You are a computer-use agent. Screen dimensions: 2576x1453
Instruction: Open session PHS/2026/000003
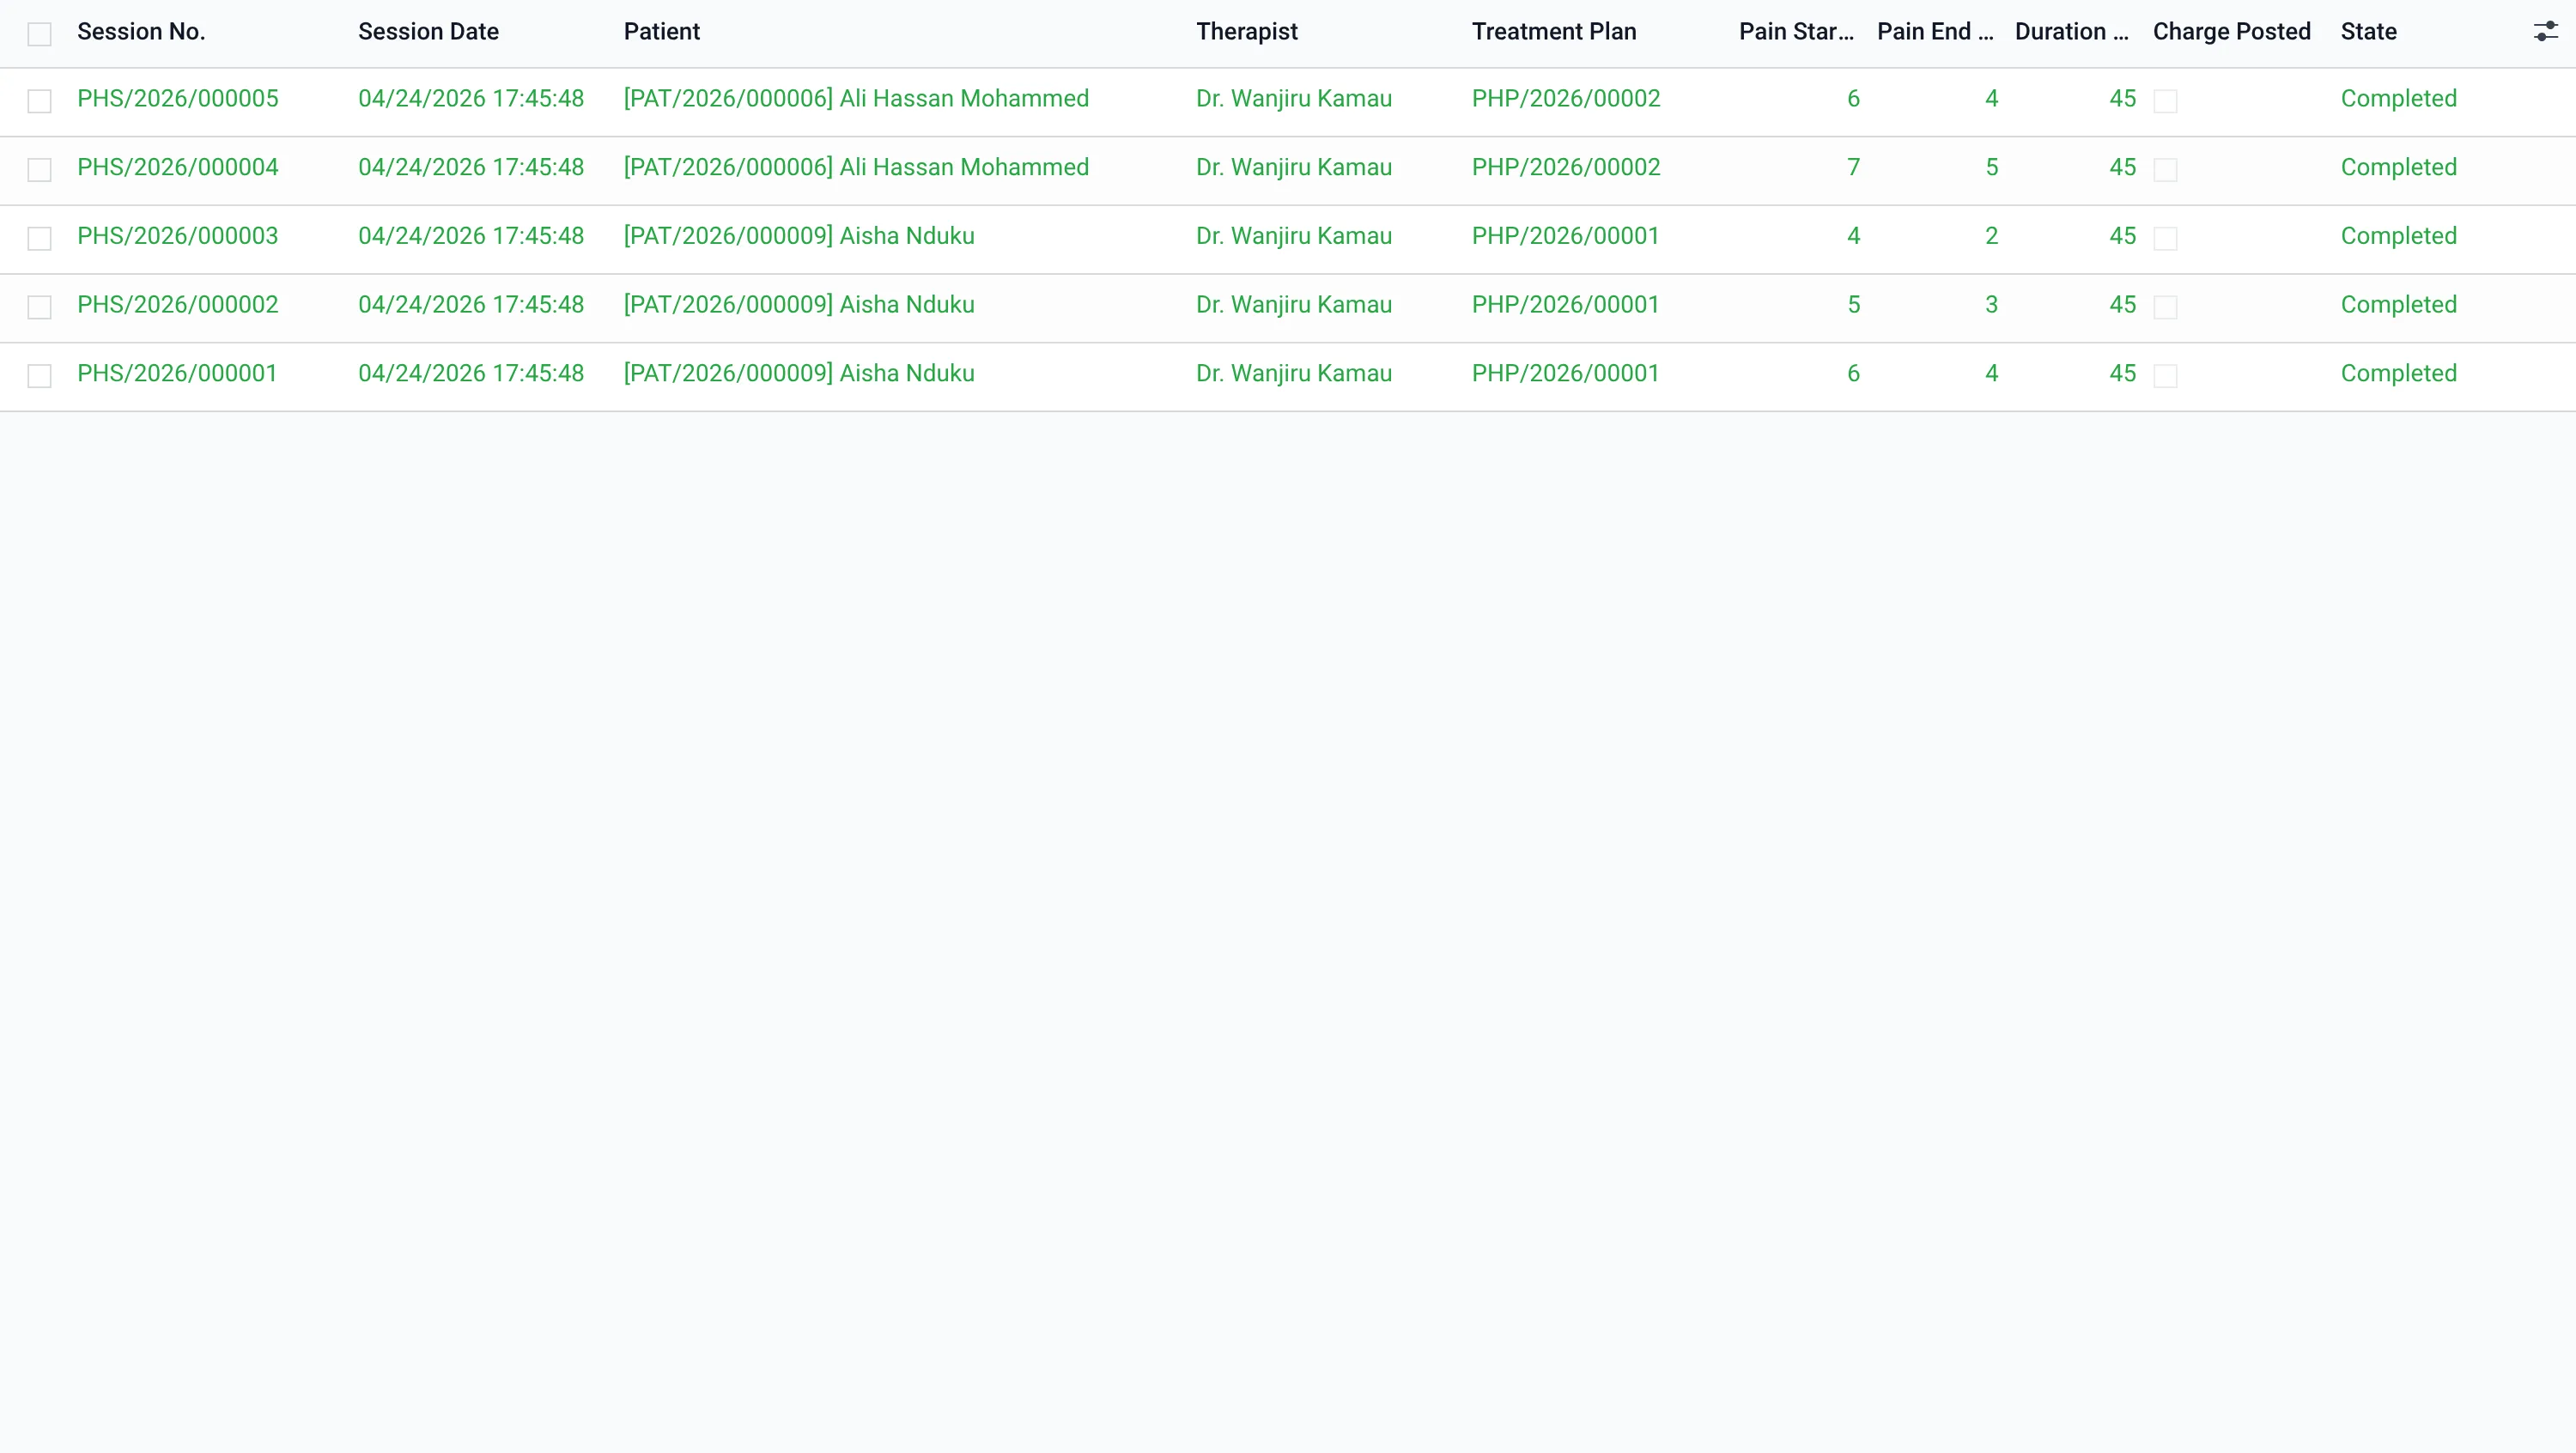tap(178, 236)
